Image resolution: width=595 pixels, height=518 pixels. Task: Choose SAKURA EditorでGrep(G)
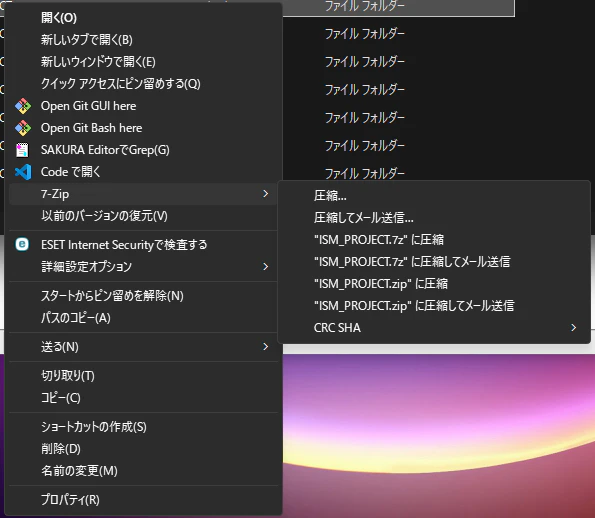click(x=143, y=150)
